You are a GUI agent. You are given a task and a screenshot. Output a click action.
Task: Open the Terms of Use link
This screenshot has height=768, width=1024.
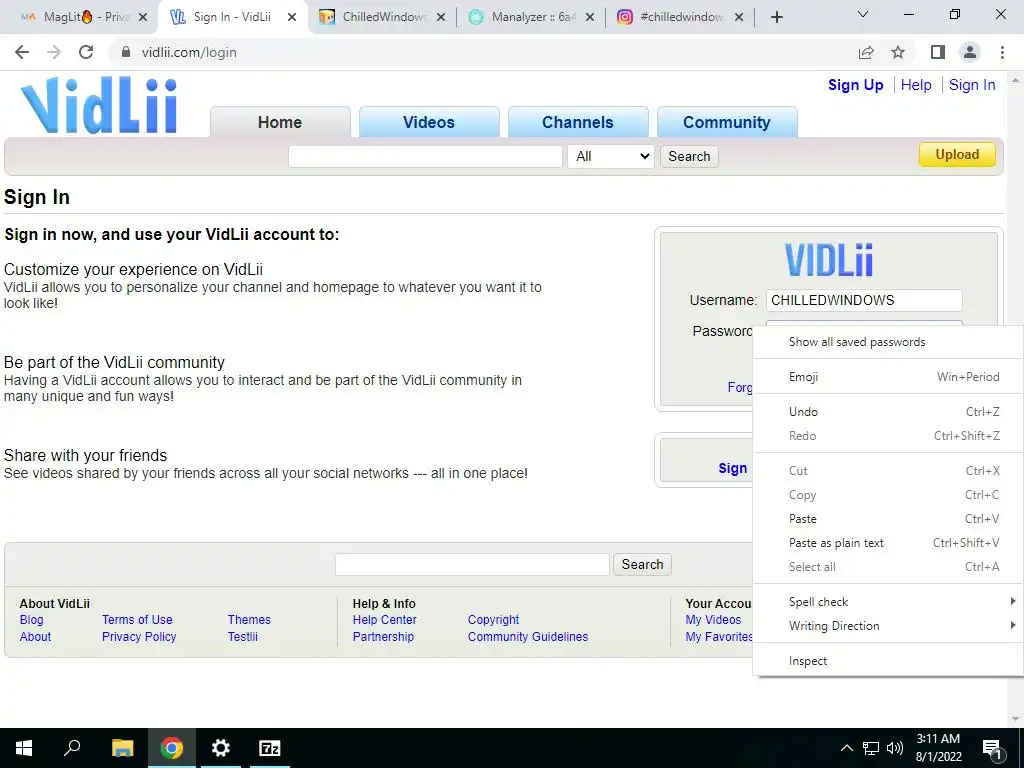[x=137, y=620]
